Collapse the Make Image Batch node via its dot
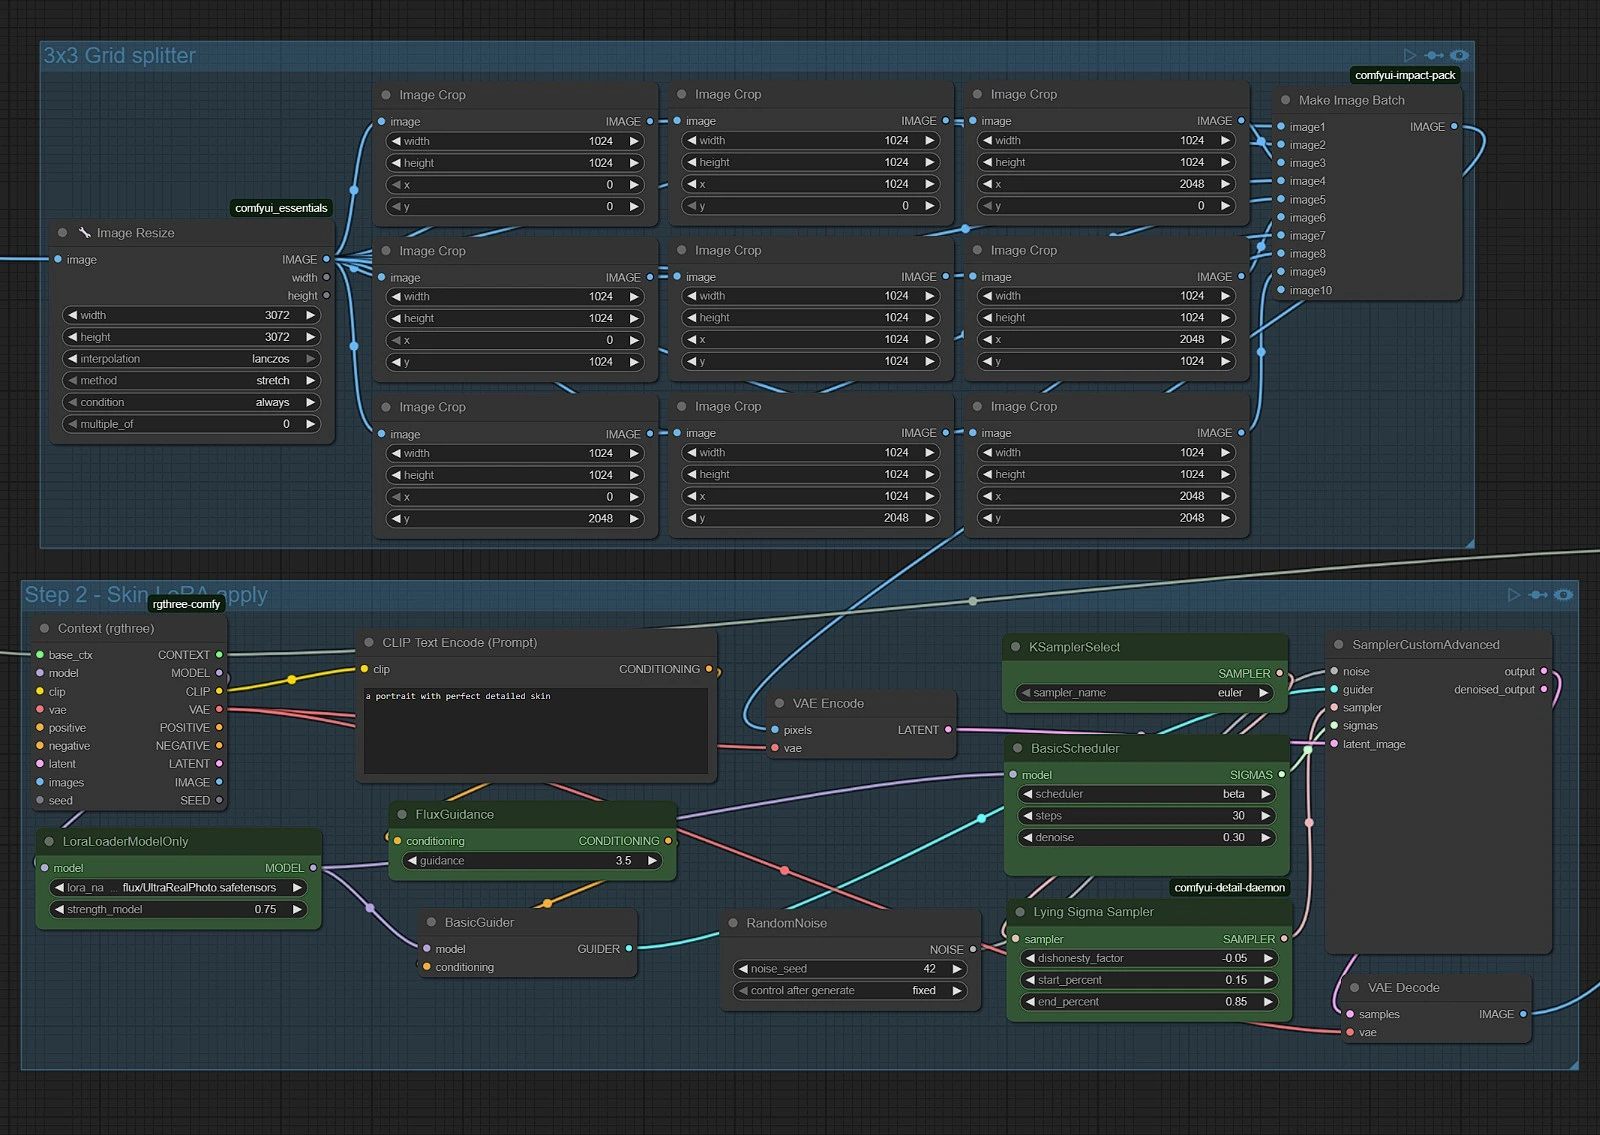The height and width of the screenshot is (1135, 1600). click(1285, 100)
